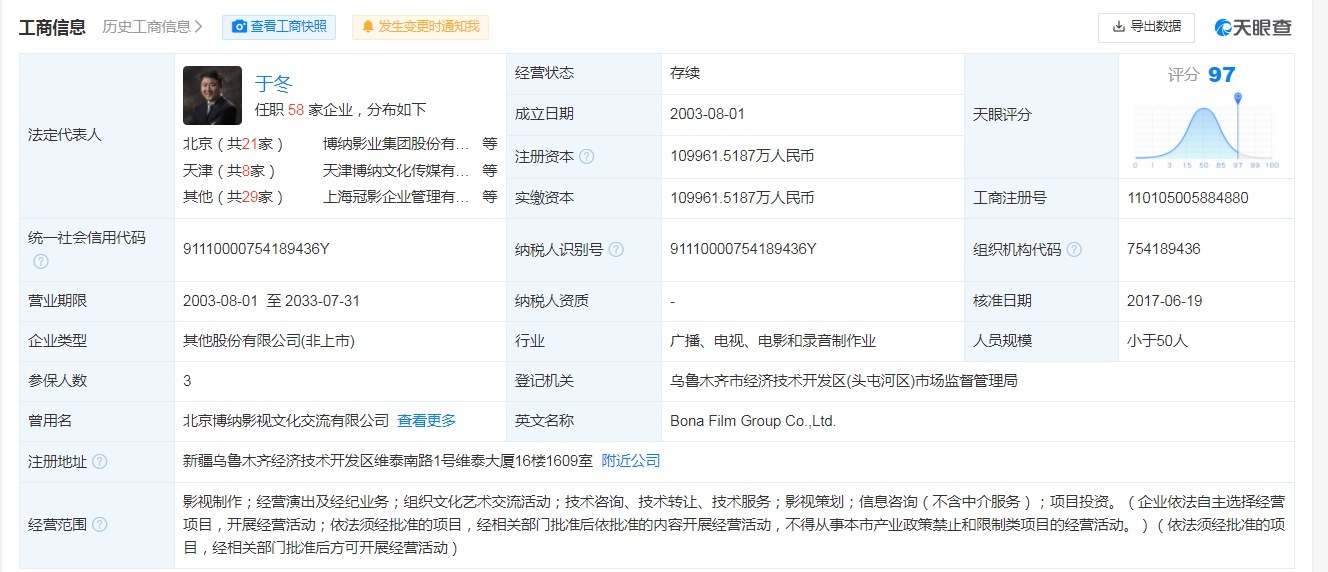This screenshot has height=572, width=1328.
Task: Click 发生变更时通知我 notification button
Action: (x=420, y=27)
